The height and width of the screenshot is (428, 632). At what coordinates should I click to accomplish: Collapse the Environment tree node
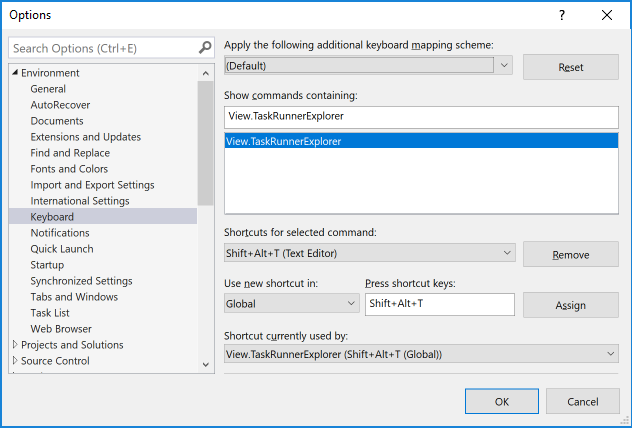[x=15, y=73]
